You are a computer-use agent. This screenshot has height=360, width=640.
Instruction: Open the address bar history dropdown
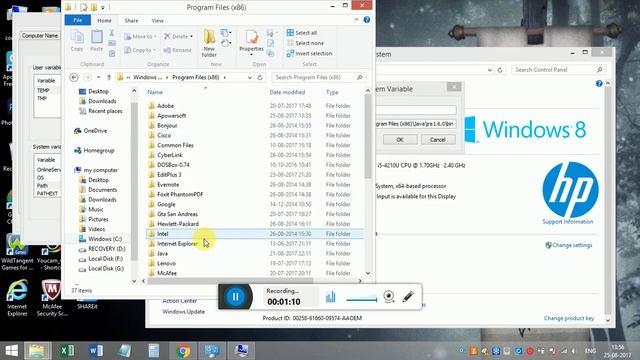click(x=249, y=77)
